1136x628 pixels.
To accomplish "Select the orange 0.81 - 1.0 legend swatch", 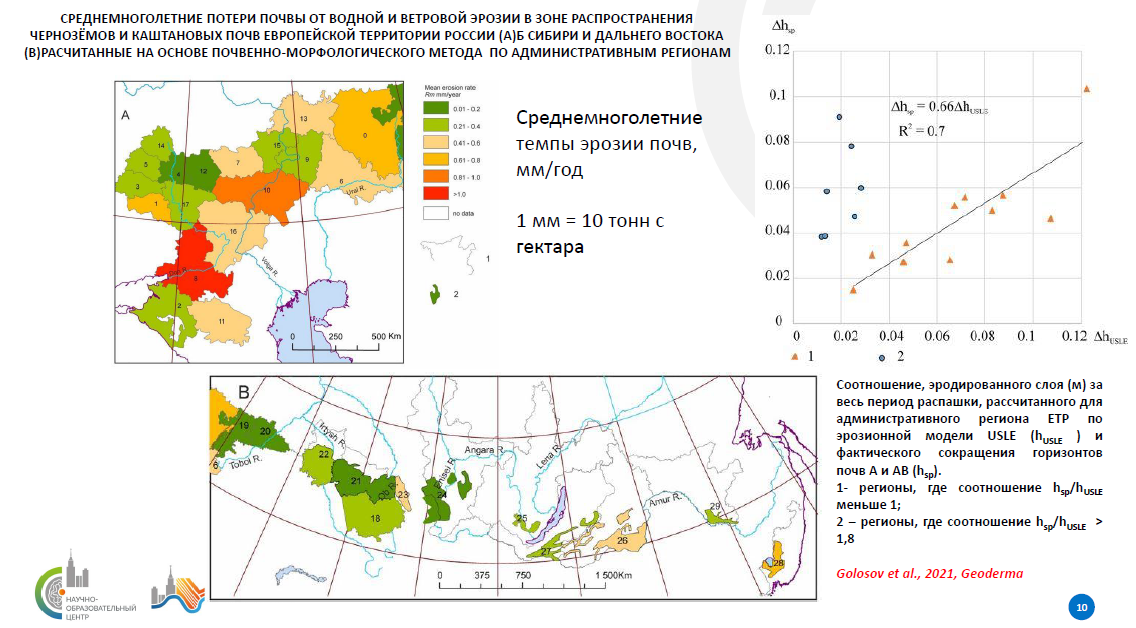I will coord(434,177).
